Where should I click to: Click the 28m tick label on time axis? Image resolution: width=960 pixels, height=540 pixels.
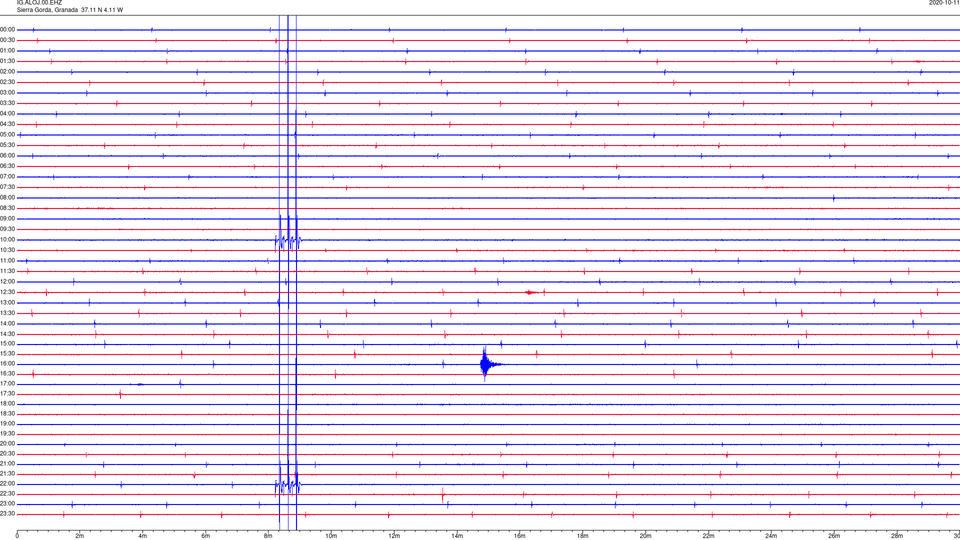pyautogui.click(x=897, y=536)
